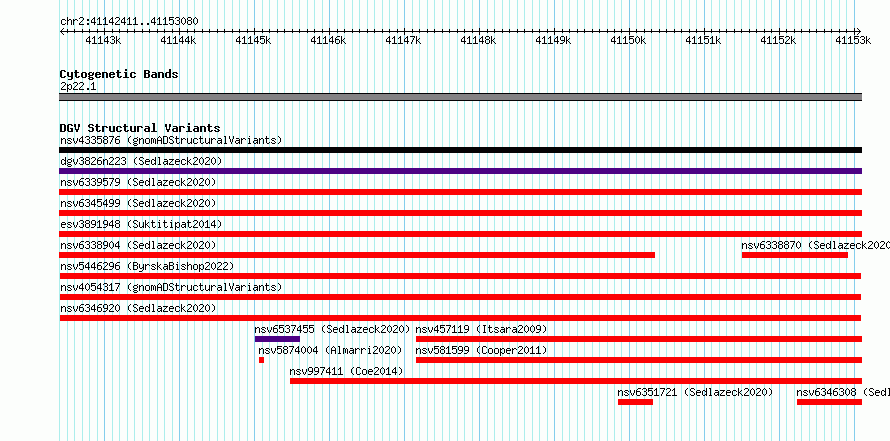890x441 pixels.
Task: Open nsv5446296 (ByrskaBishop2022) label
Action: coord(146,266)
